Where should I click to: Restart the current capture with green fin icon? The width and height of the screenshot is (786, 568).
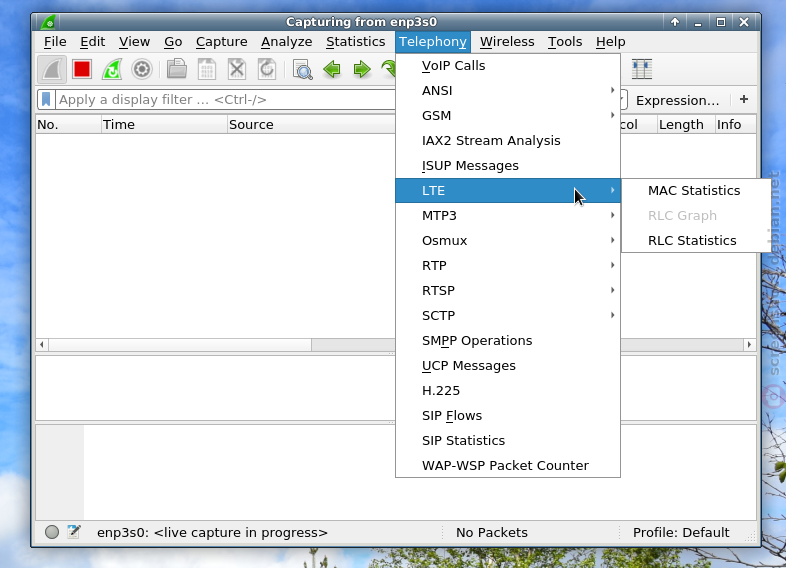112,69
